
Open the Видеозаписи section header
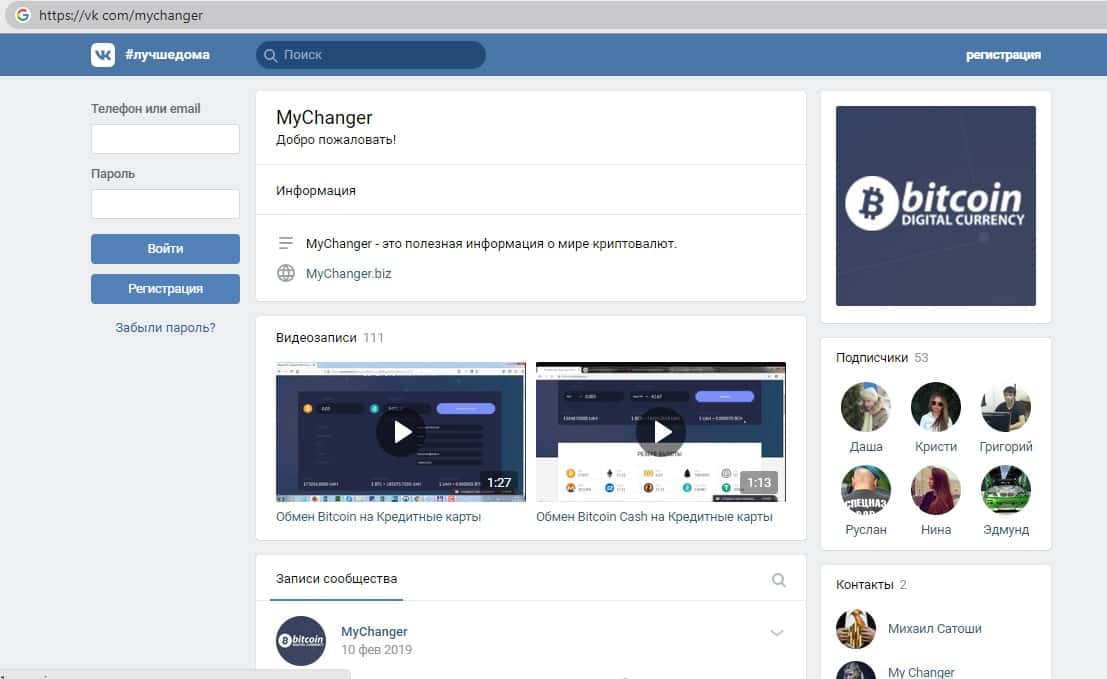[316, 337]
